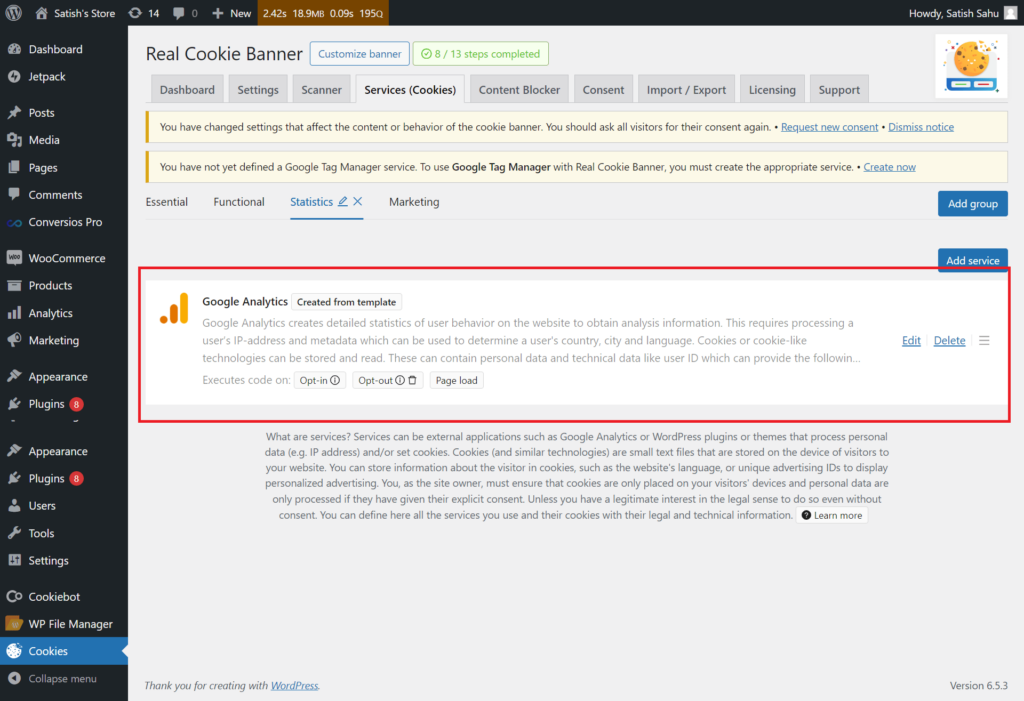Click the Collapse menu arrow icon
Viewport: 1024px width, 701px height.
pos(14,679)
